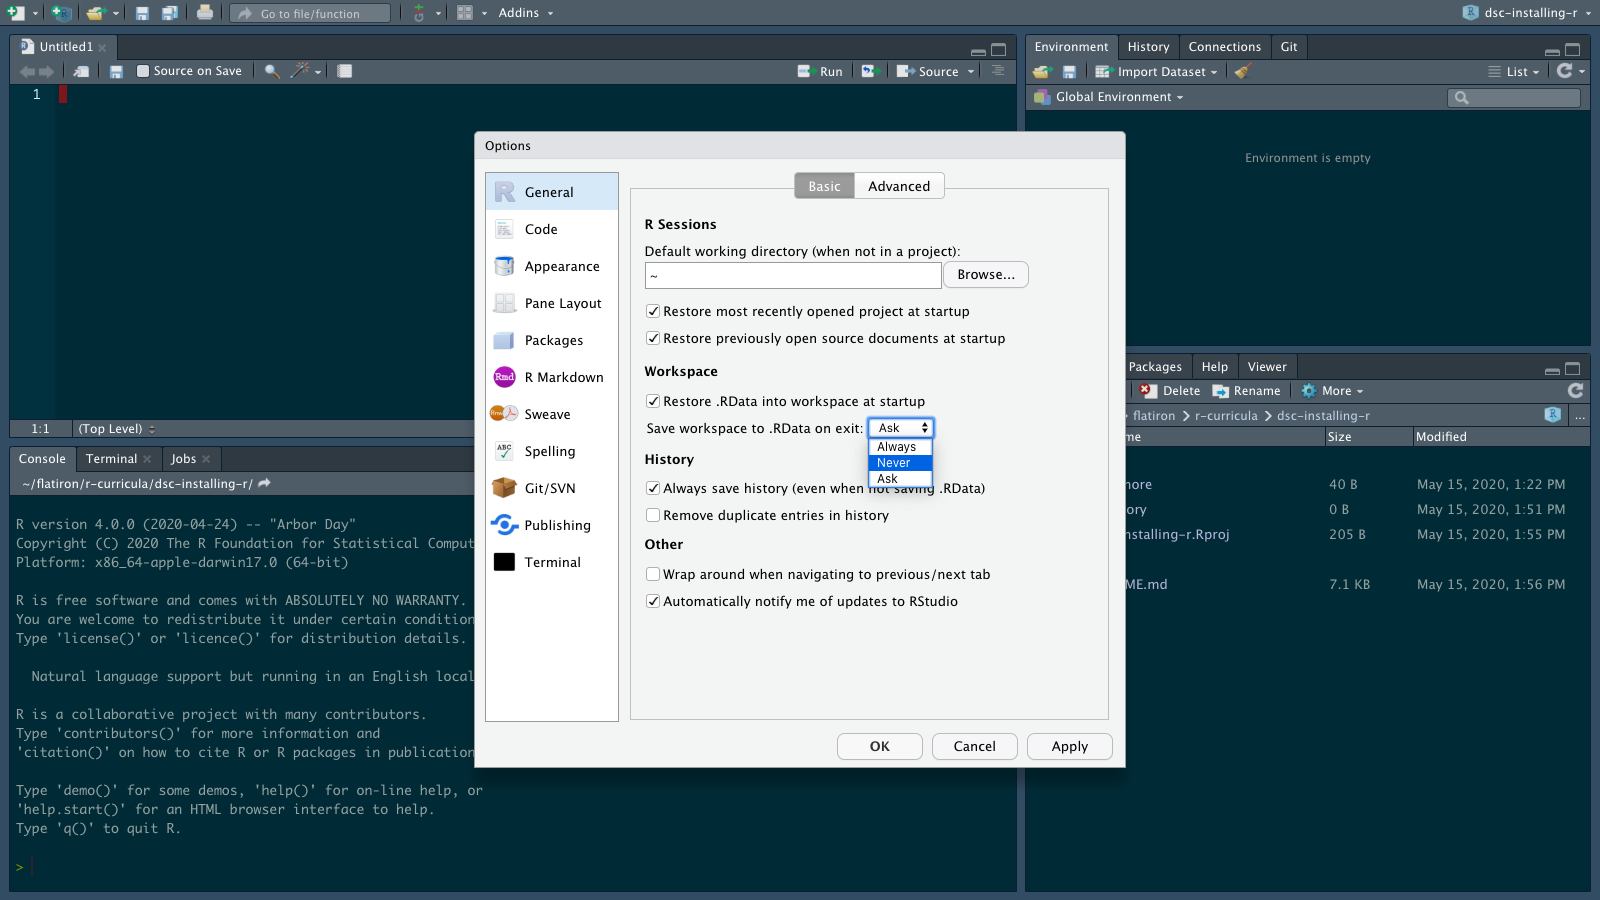Save current document from main toolbar
The height and width of the screenshot is (900, 1600).
click(x=142, y=13)
